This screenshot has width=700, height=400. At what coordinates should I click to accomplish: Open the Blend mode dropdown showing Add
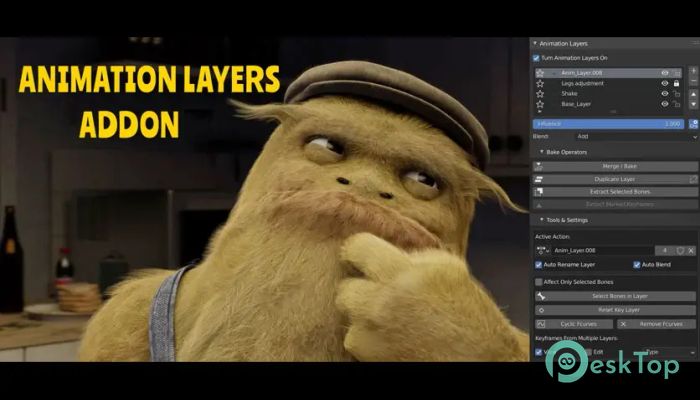[635, 137]
